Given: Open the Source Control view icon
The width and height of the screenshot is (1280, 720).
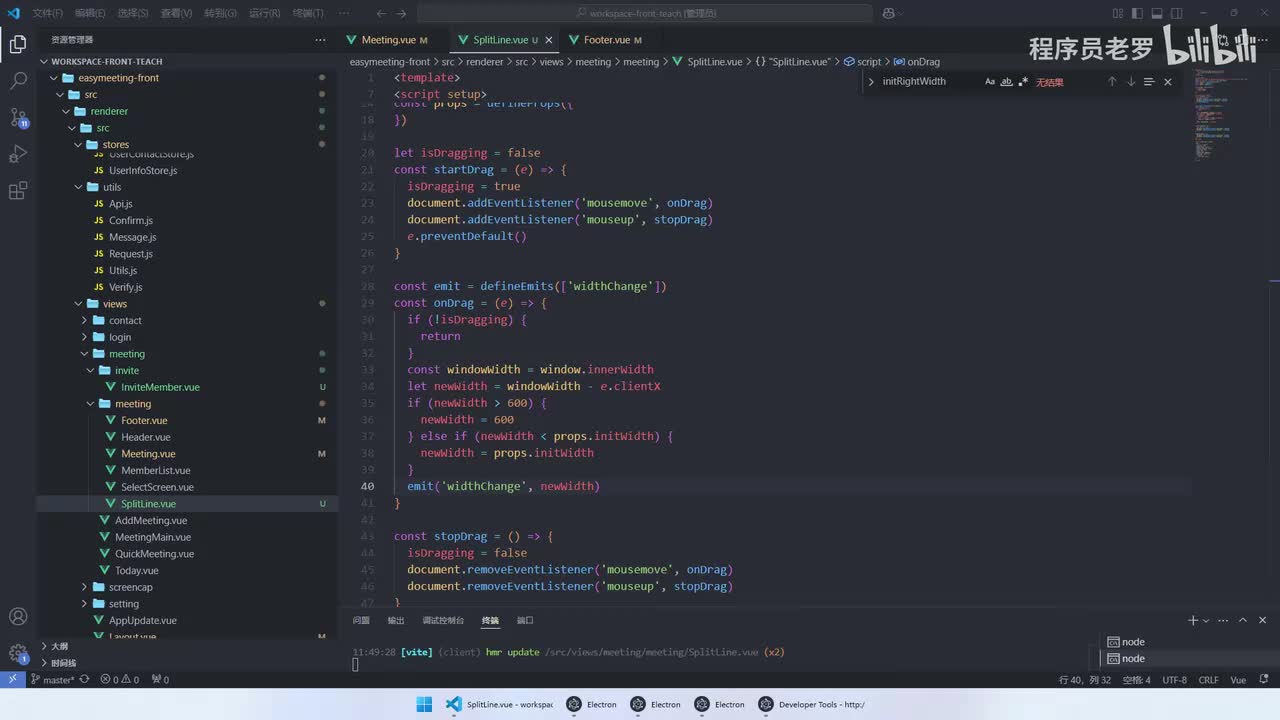Looking at the screenshot, I should point(18,117).
